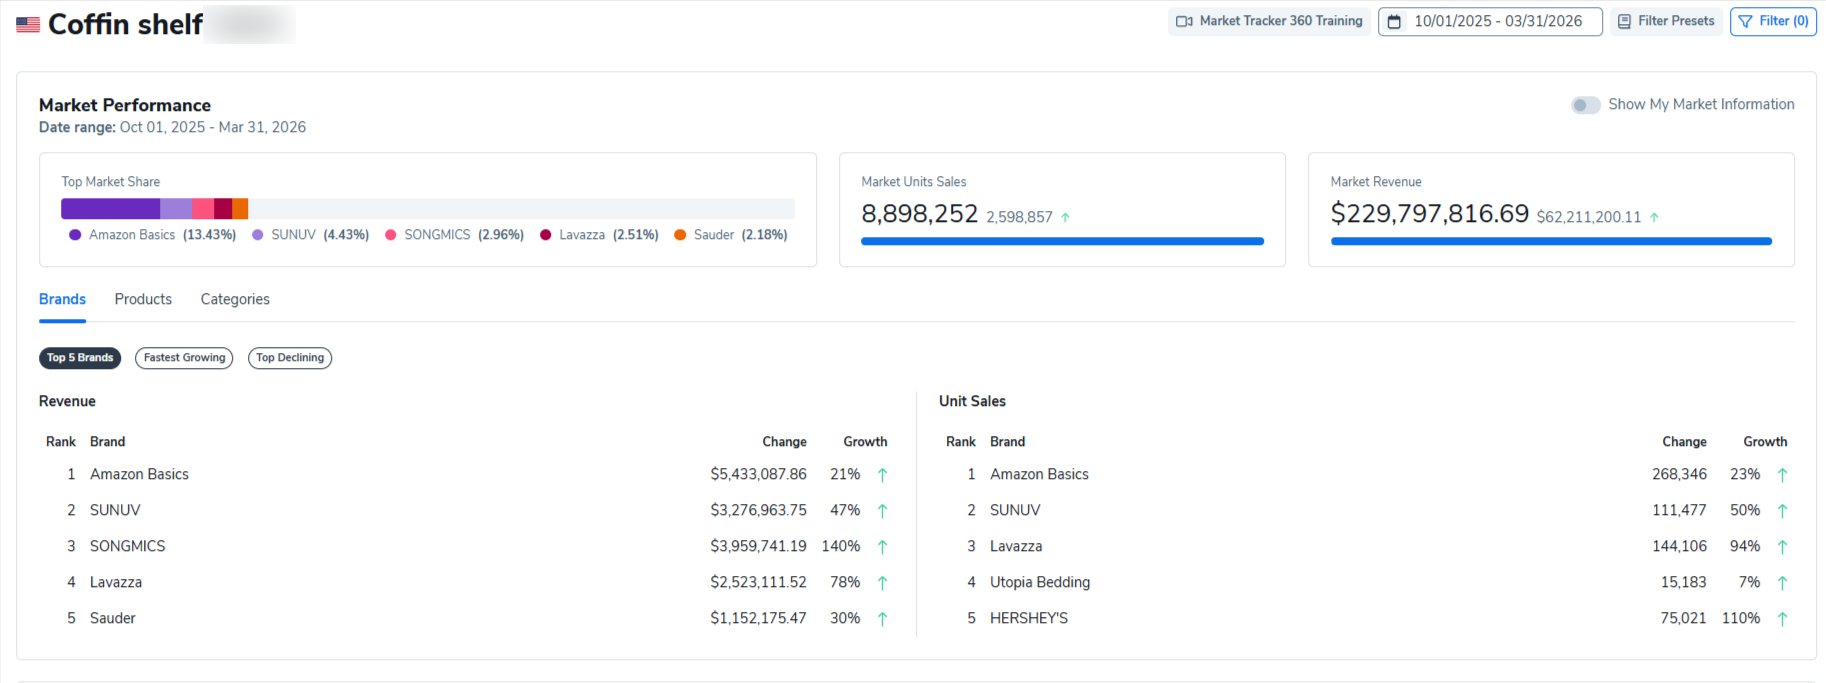Click Amazon Basics revenue growth arrow

pos(882,475)
